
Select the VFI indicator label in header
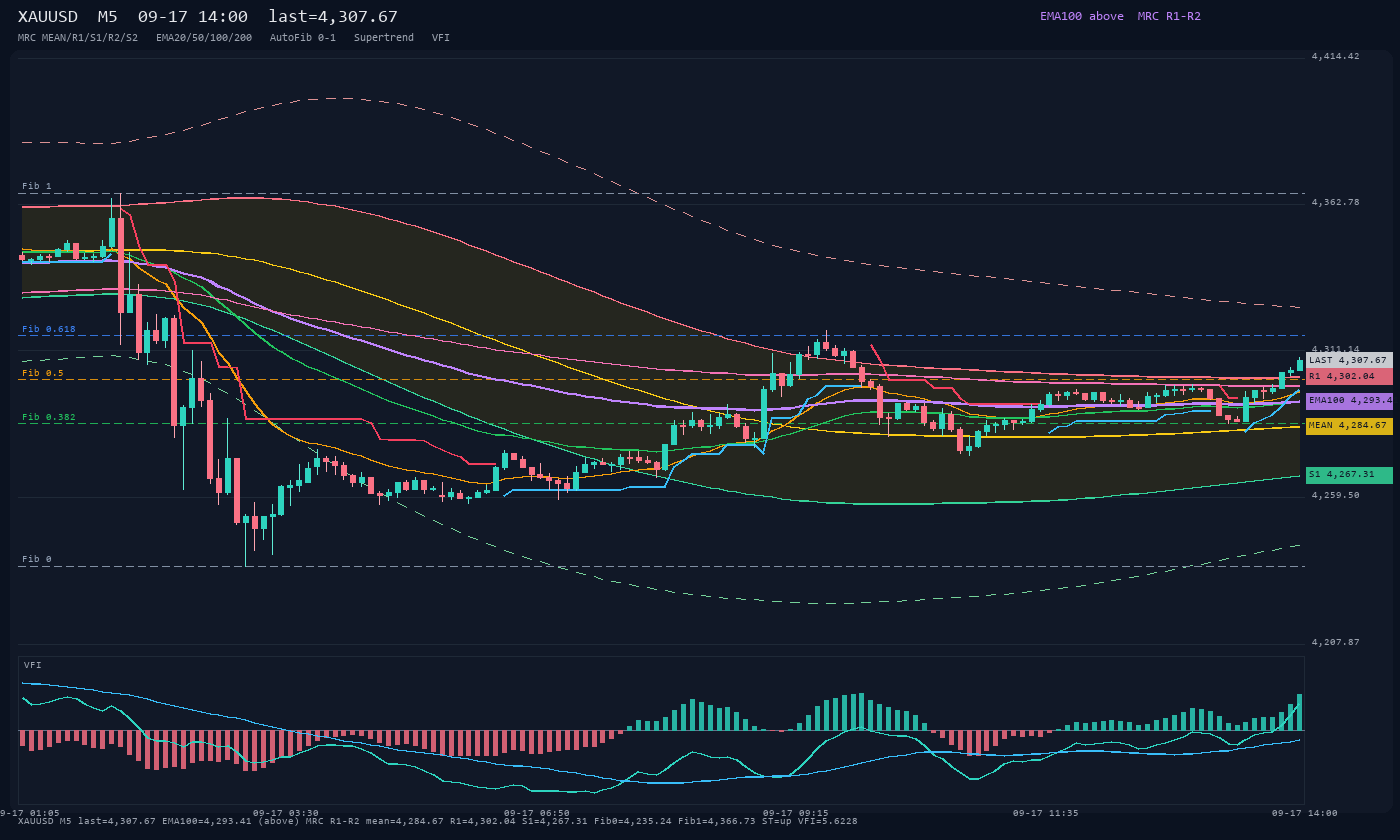pos(441,38)
